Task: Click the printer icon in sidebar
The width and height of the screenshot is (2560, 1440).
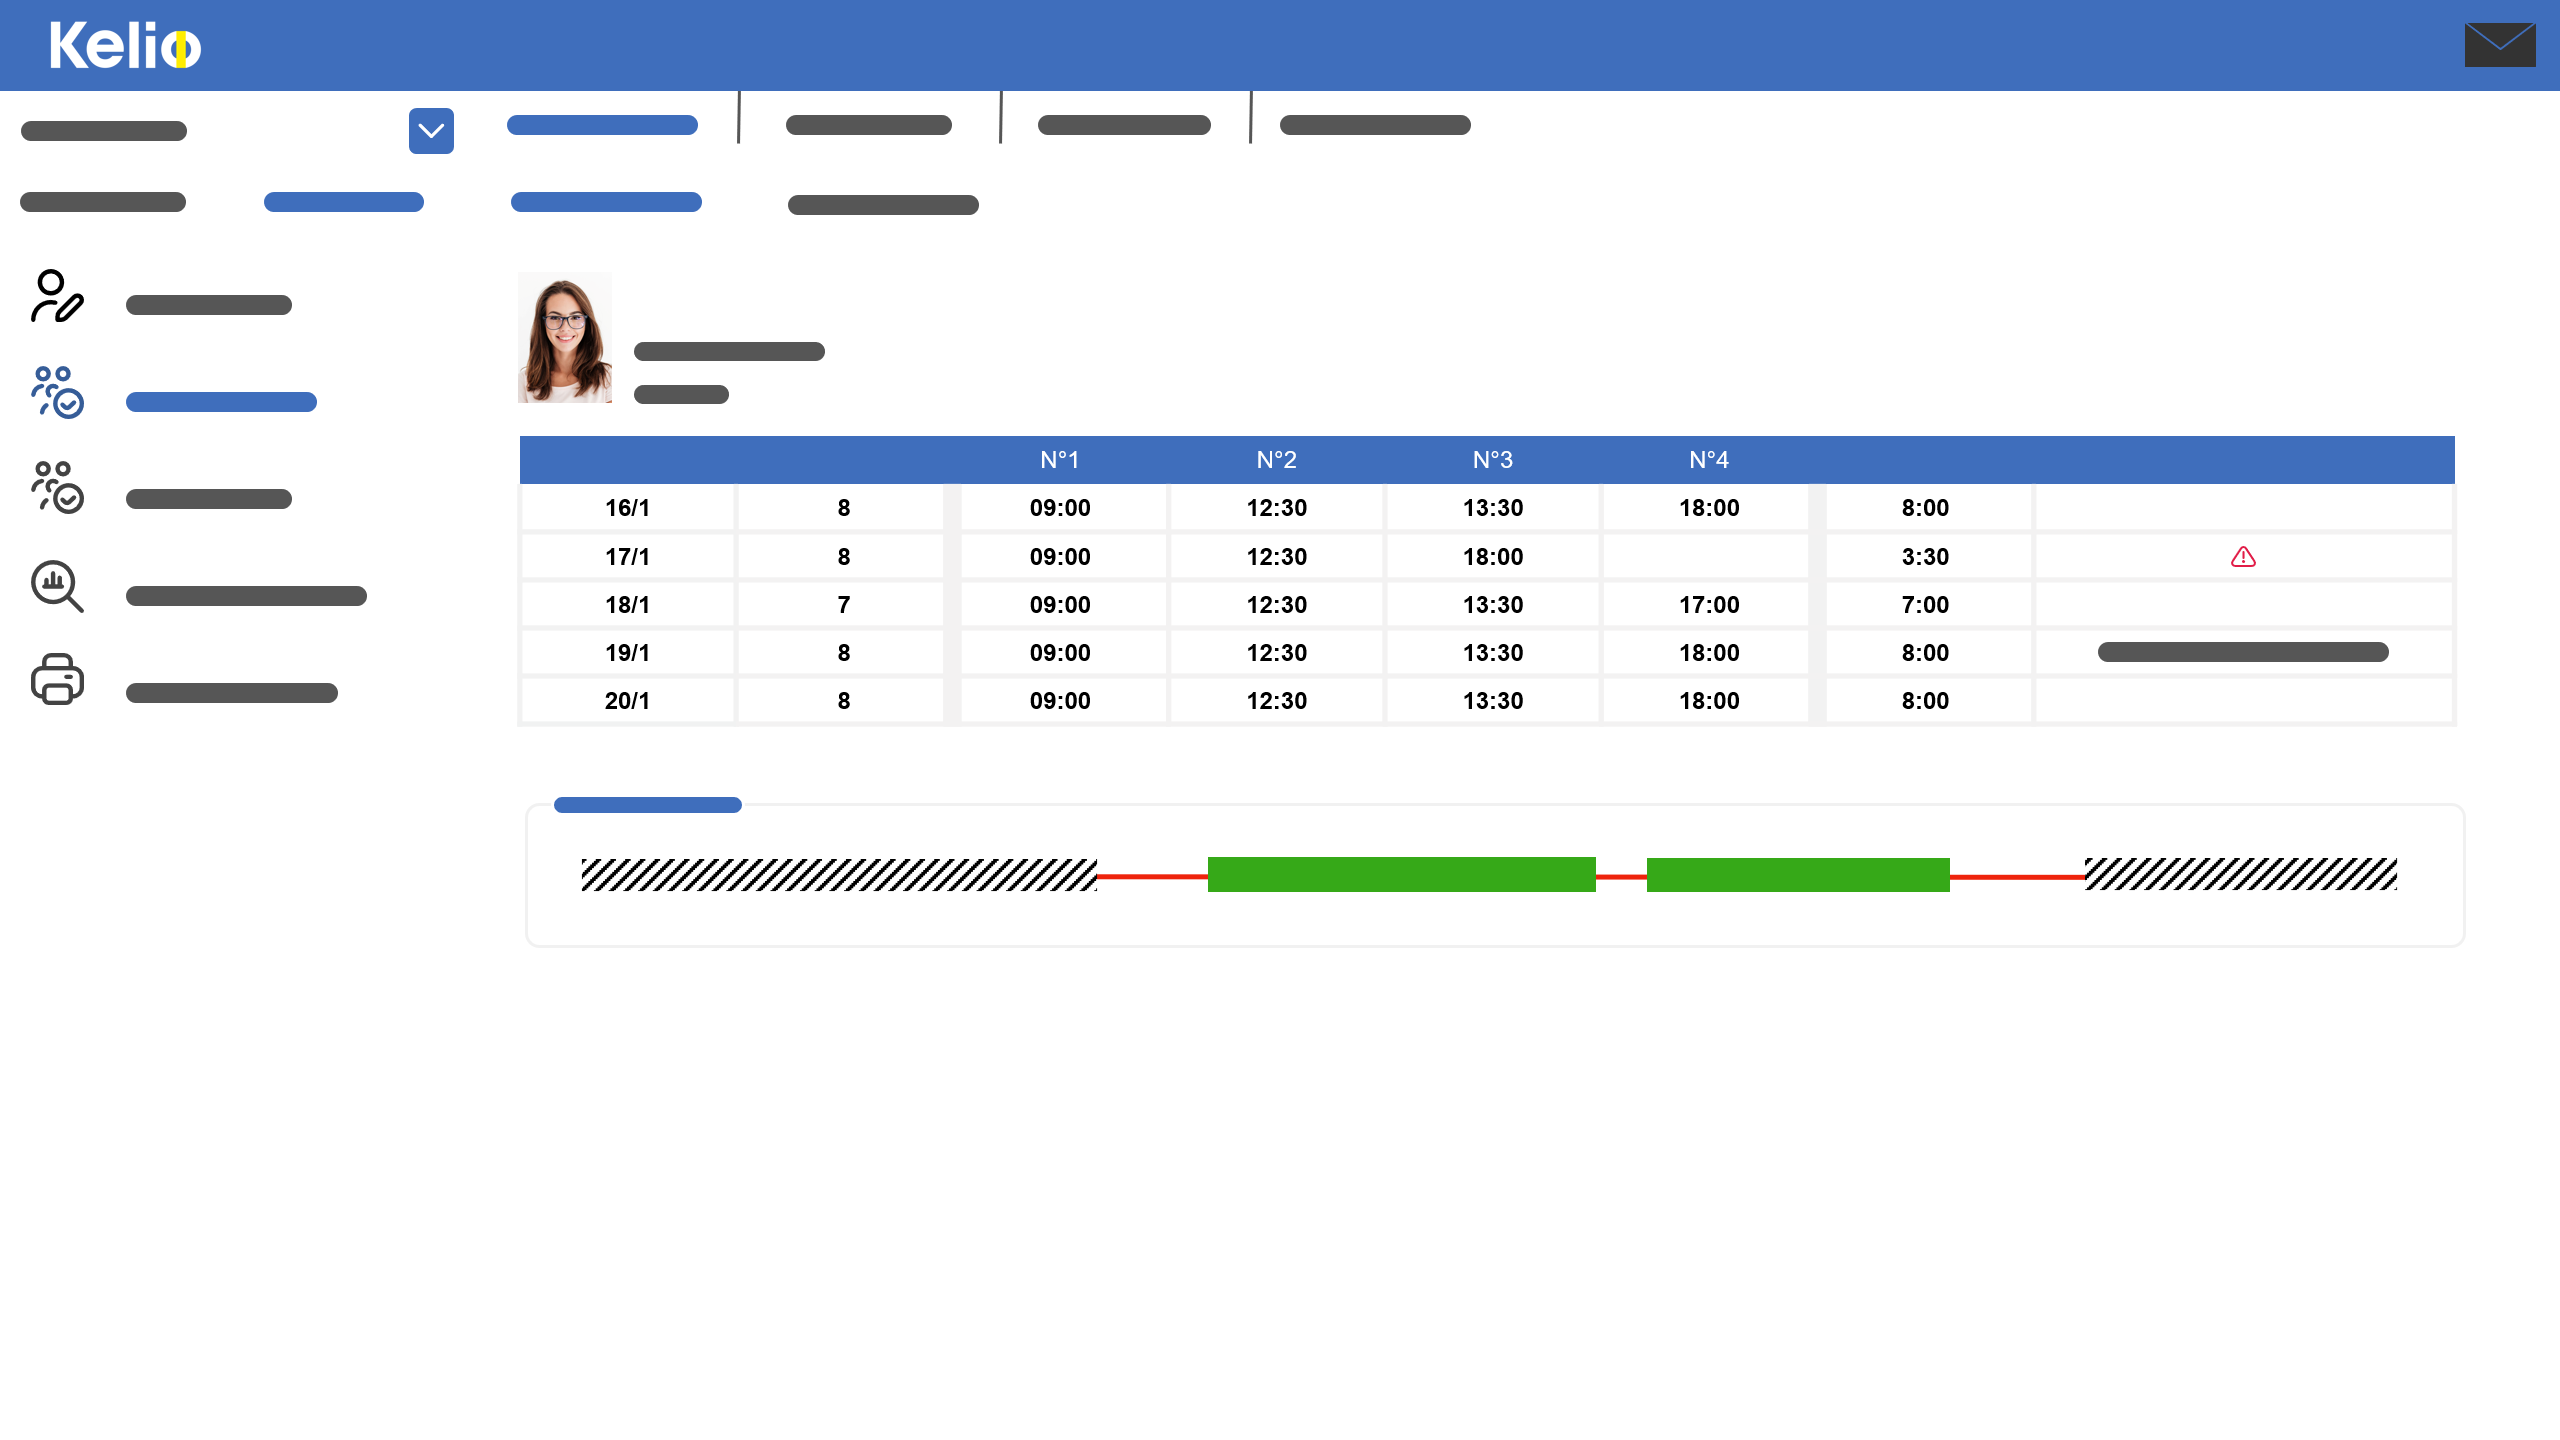Action: coord(57,680)
